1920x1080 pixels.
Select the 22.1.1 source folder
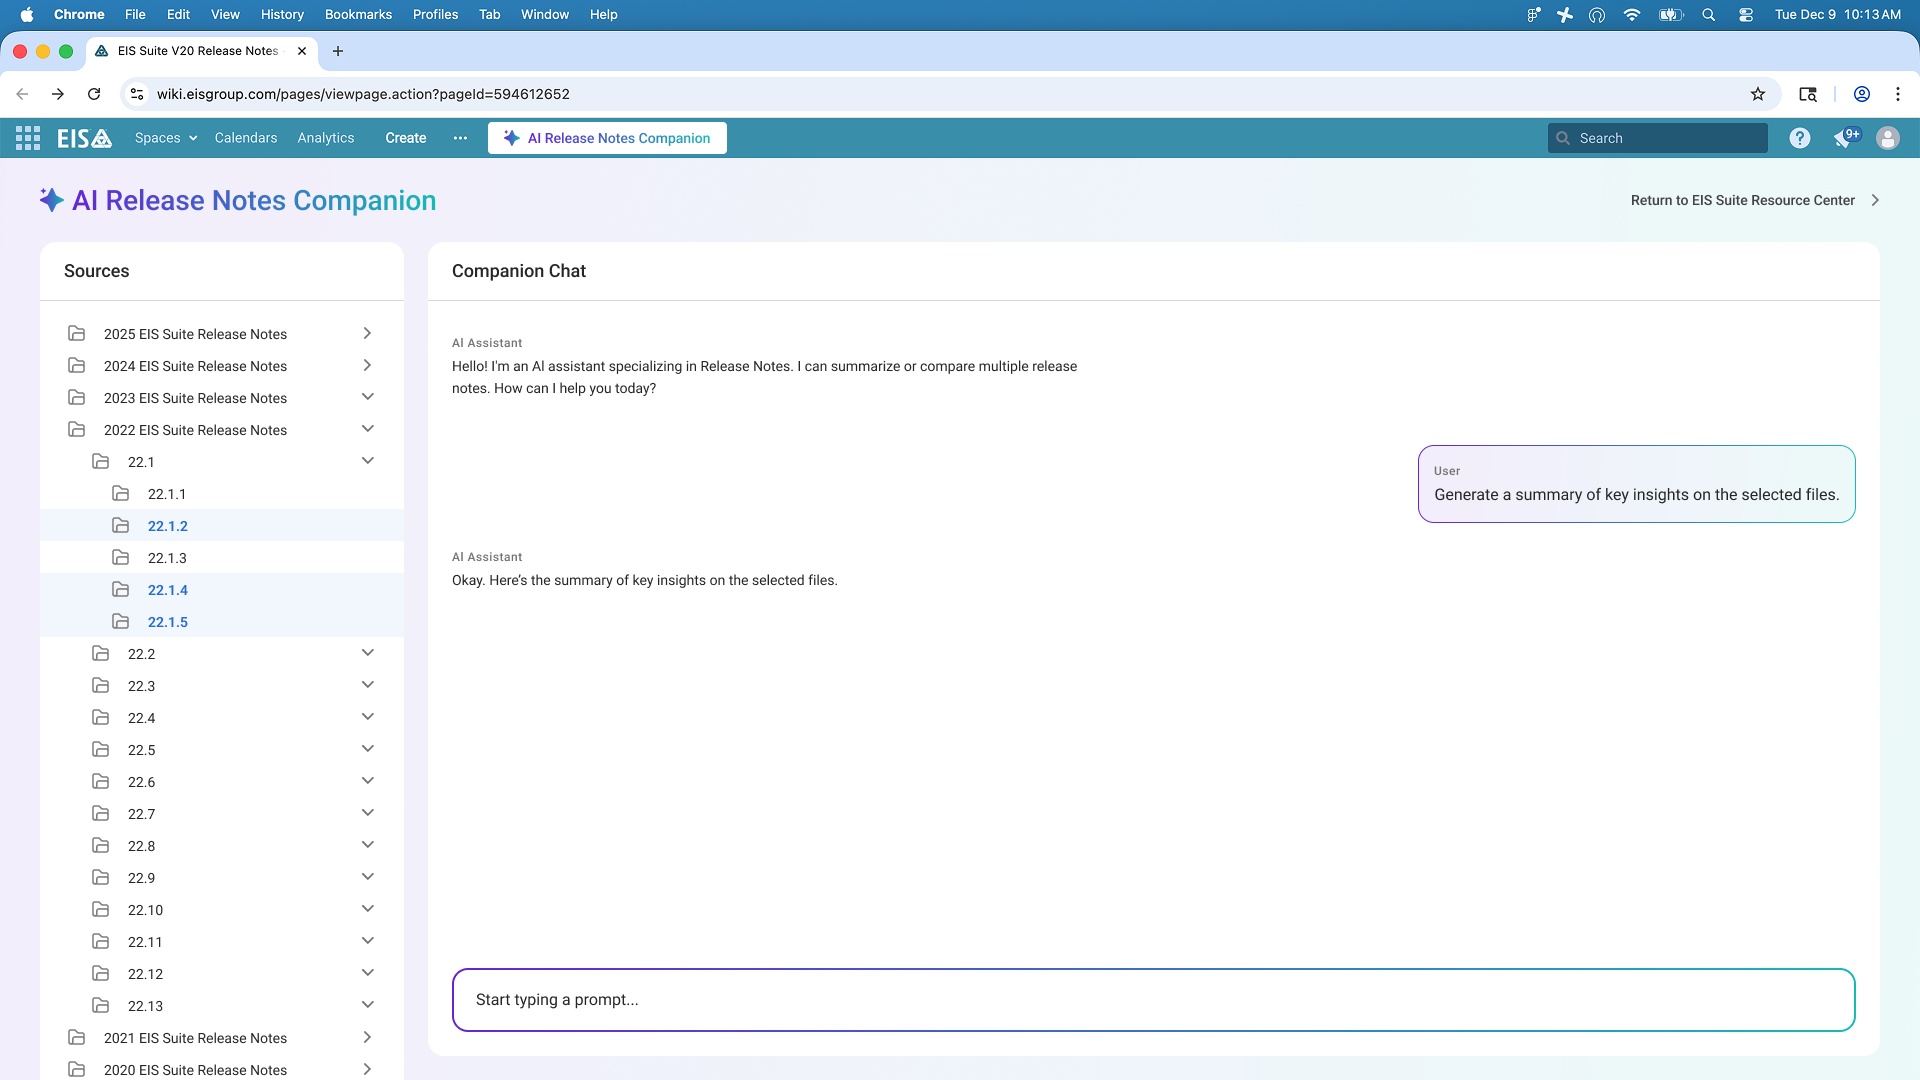tap(167, 494)
